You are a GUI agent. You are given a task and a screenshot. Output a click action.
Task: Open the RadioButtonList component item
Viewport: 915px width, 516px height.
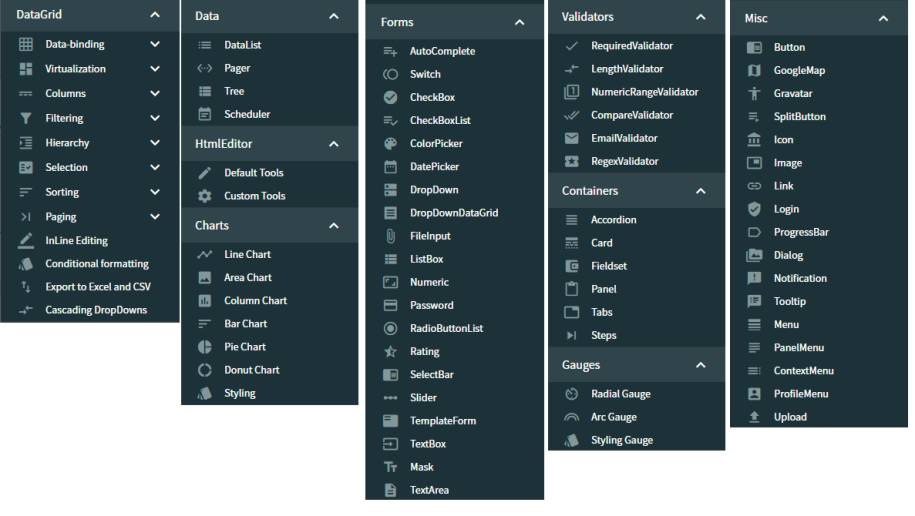click(455, 329)
